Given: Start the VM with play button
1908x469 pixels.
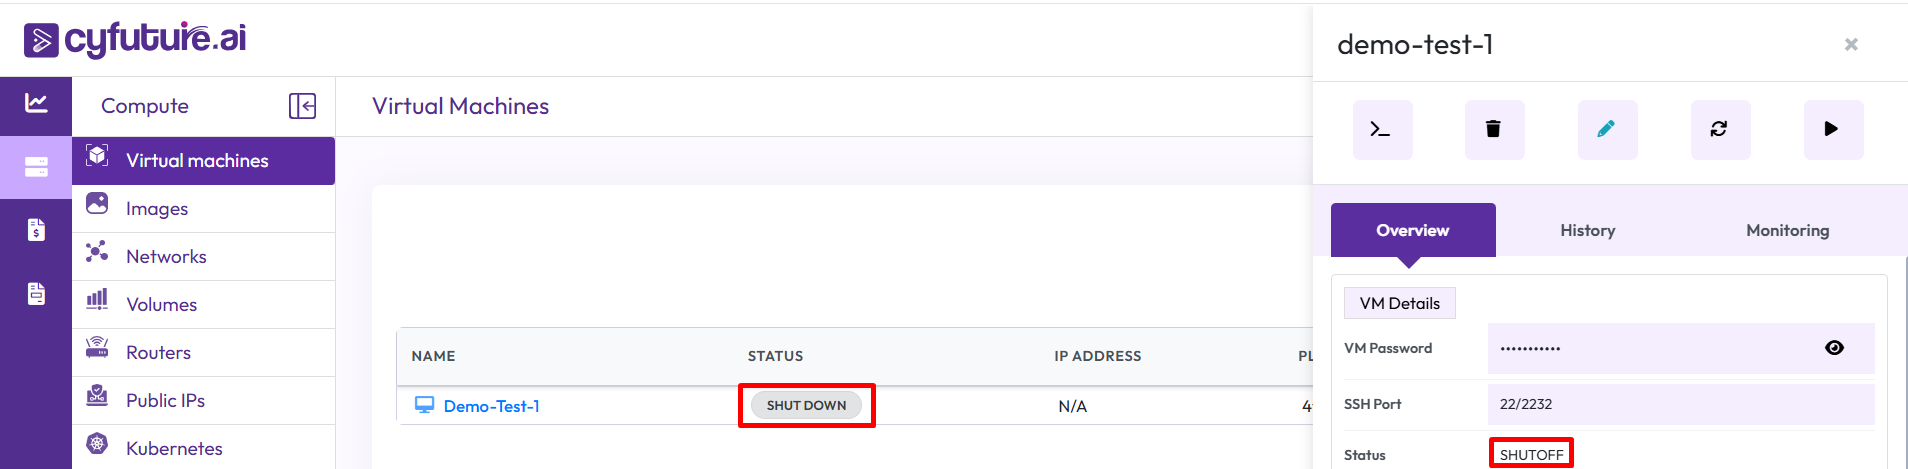Looking at the screenshot, I should click(x=1831, y=129).
